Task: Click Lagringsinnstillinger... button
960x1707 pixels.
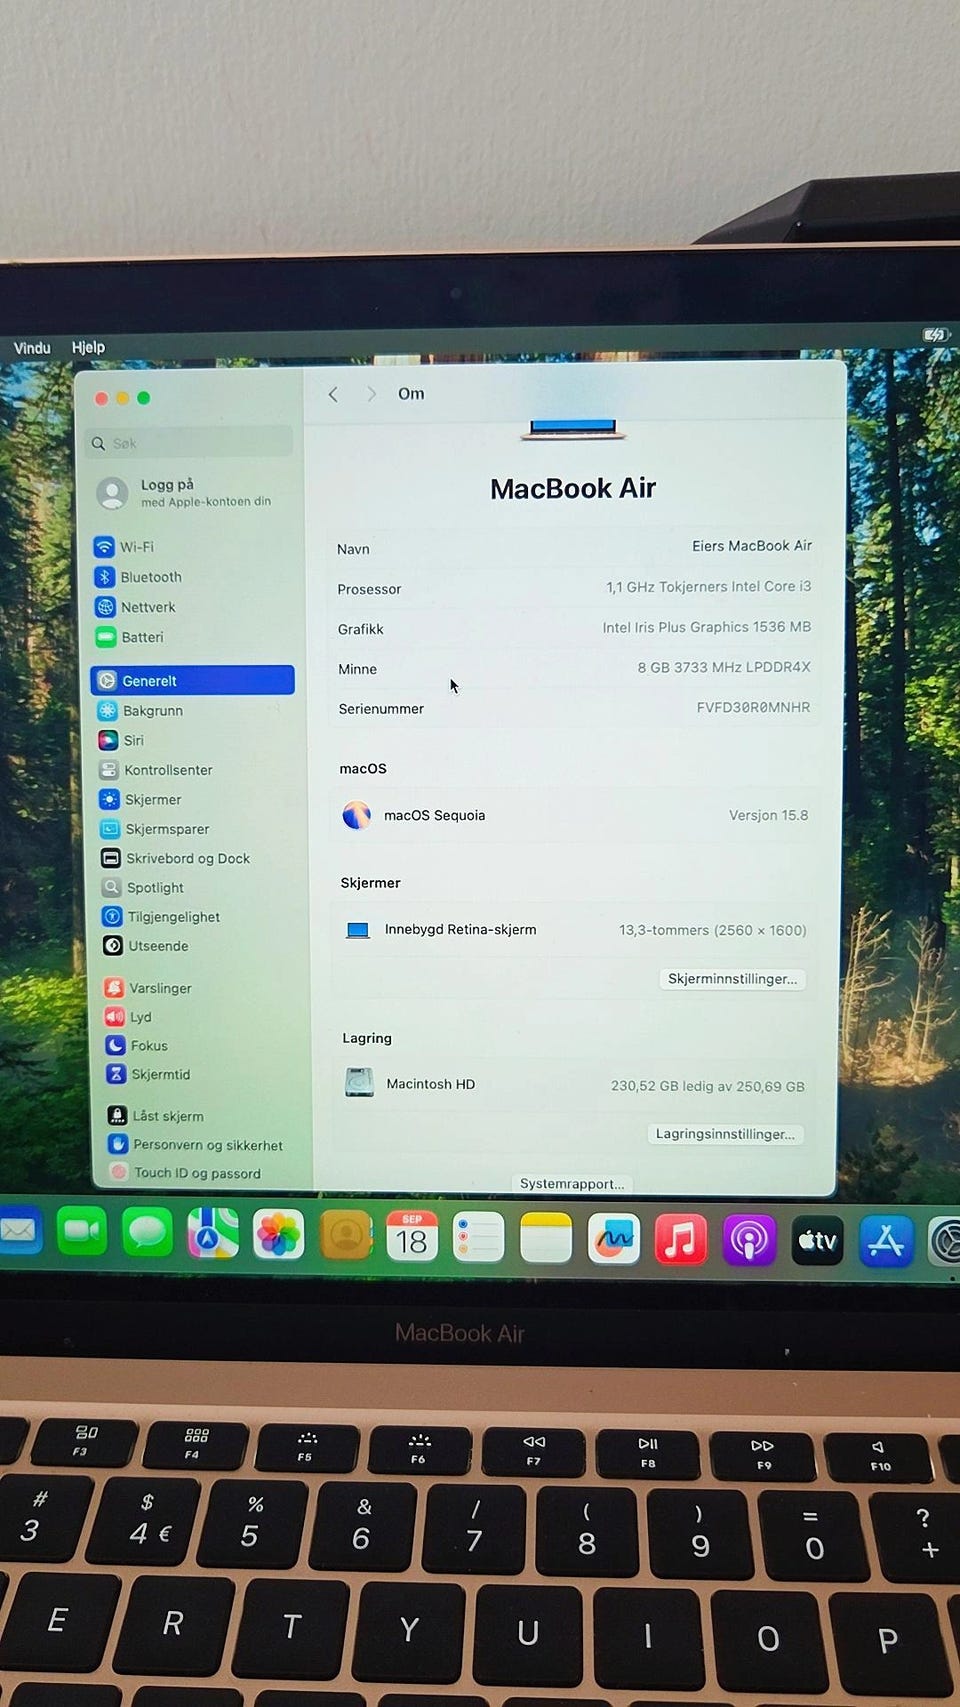Action: (x=725, y=1134)
